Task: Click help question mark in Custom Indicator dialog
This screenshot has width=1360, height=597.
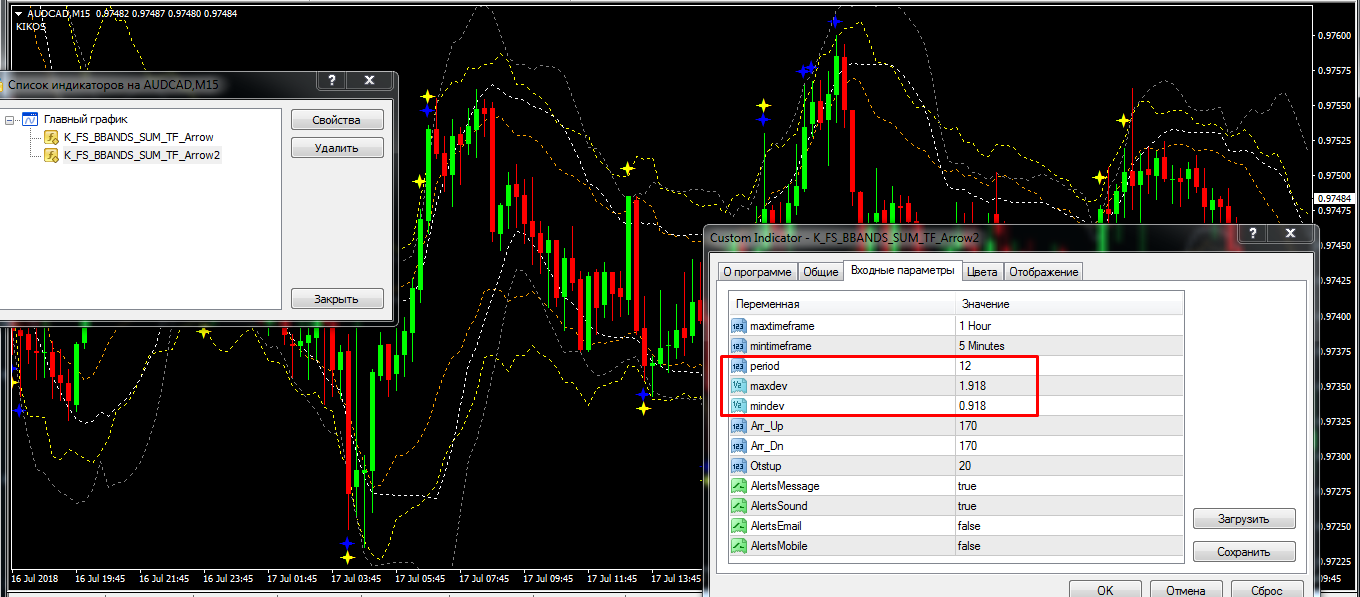Action: point(1253,234)
